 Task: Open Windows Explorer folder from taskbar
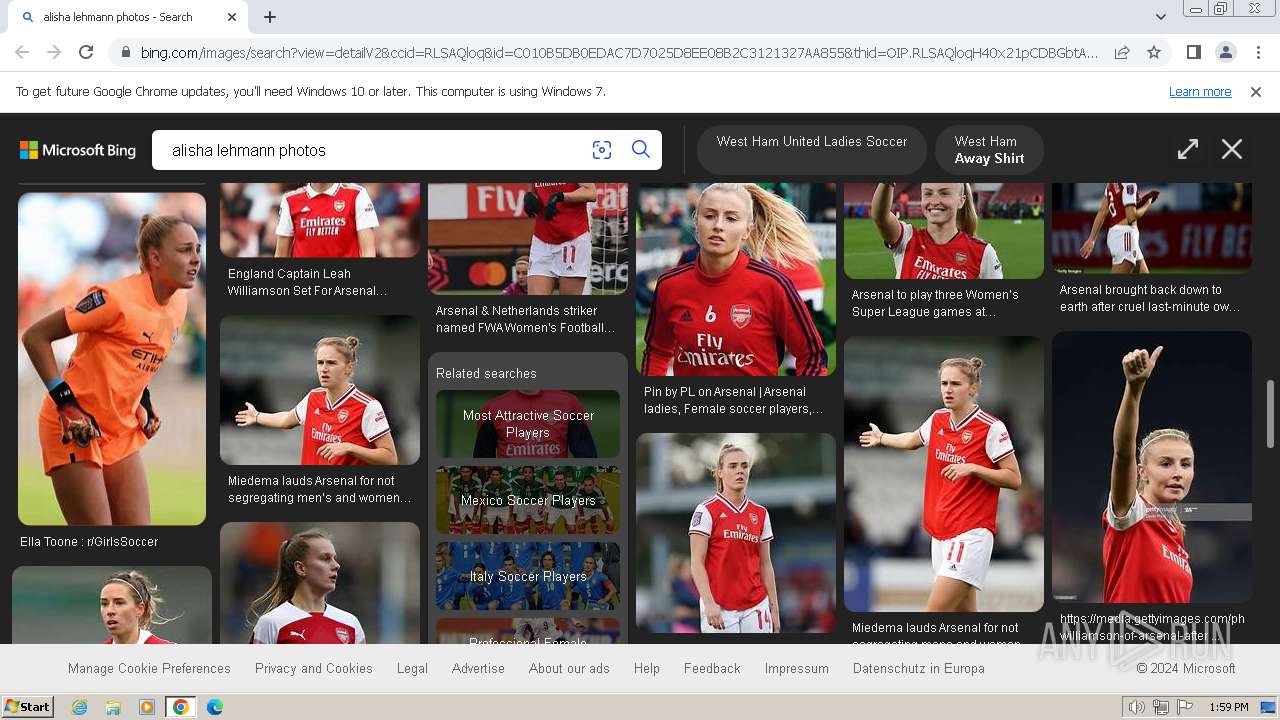tap(113, 707)
